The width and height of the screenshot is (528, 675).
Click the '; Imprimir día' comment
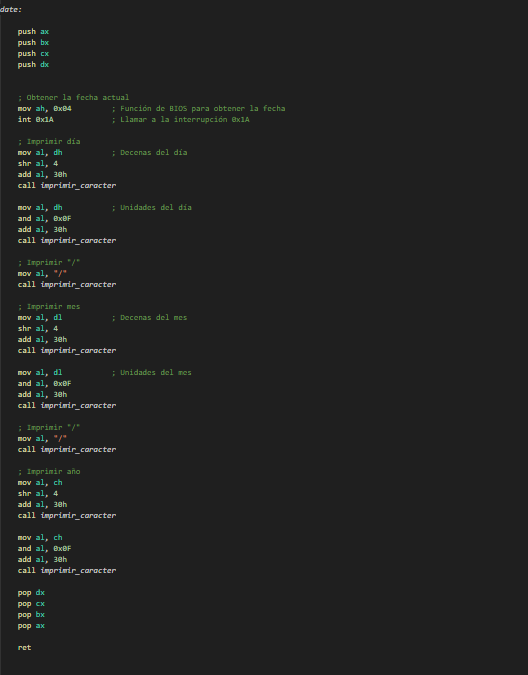49,141
